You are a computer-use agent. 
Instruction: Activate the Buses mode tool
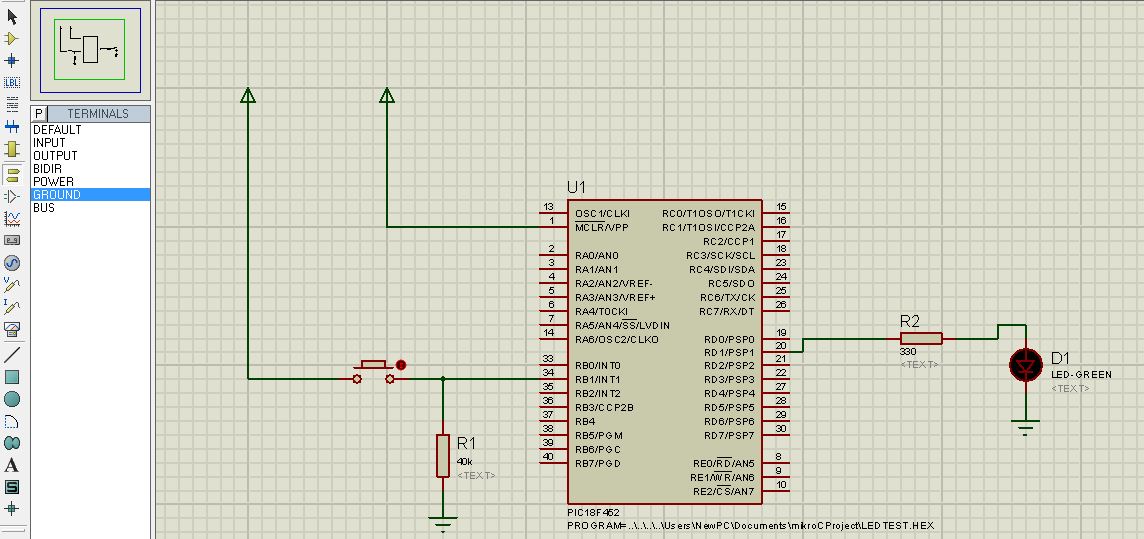pos(12,126)
